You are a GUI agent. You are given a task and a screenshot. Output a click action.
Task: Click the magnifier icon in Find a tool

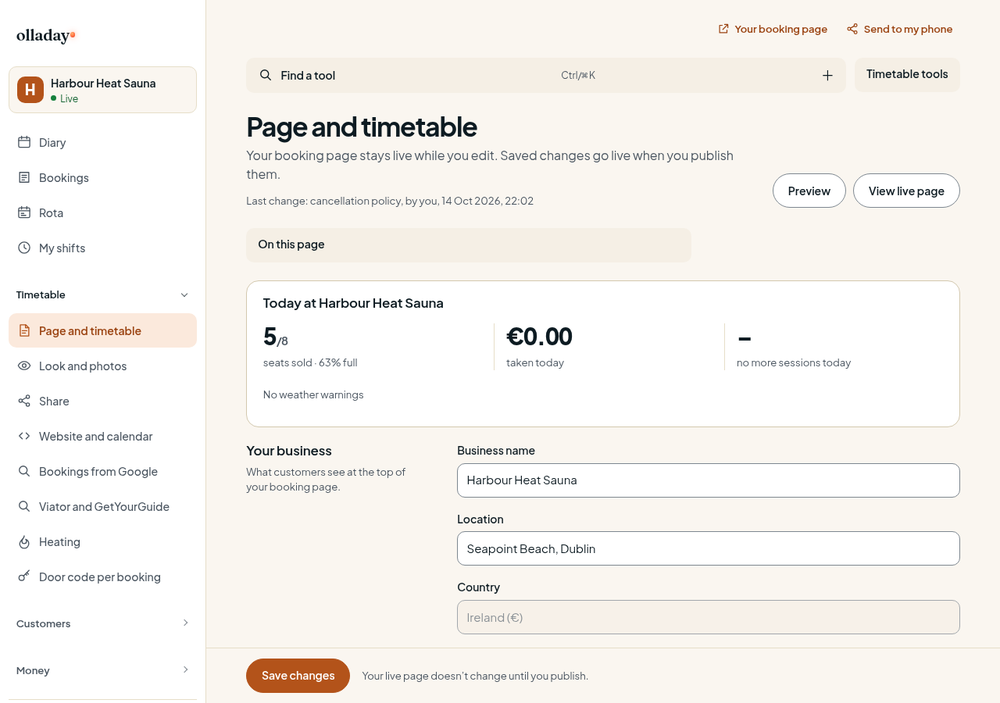point(265,75)
